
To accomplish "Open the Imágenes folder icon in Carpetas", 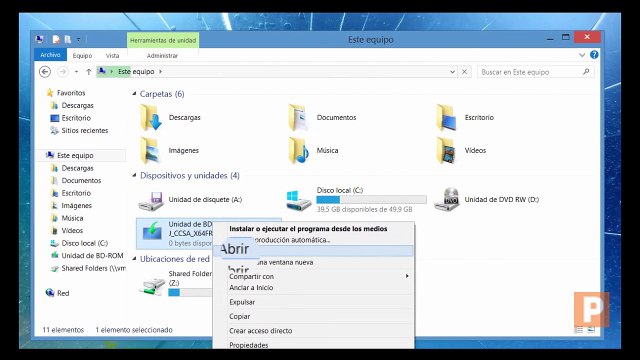I will click(150, 151).
